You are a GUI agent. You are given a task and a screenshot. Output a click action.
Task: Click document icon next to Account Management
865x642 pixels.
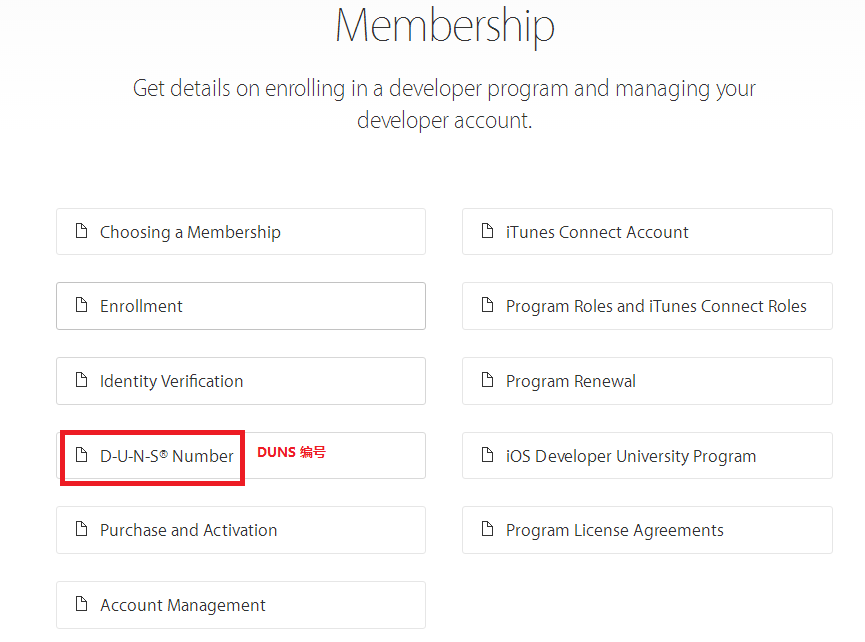tap(82, 605)
